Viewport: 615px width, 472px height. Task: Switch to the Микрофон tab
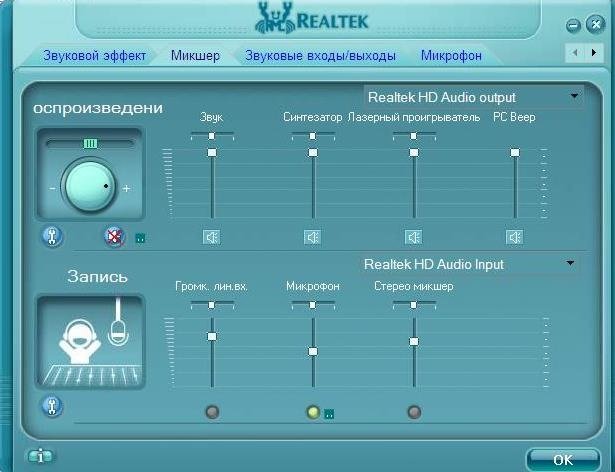(451, 55)
